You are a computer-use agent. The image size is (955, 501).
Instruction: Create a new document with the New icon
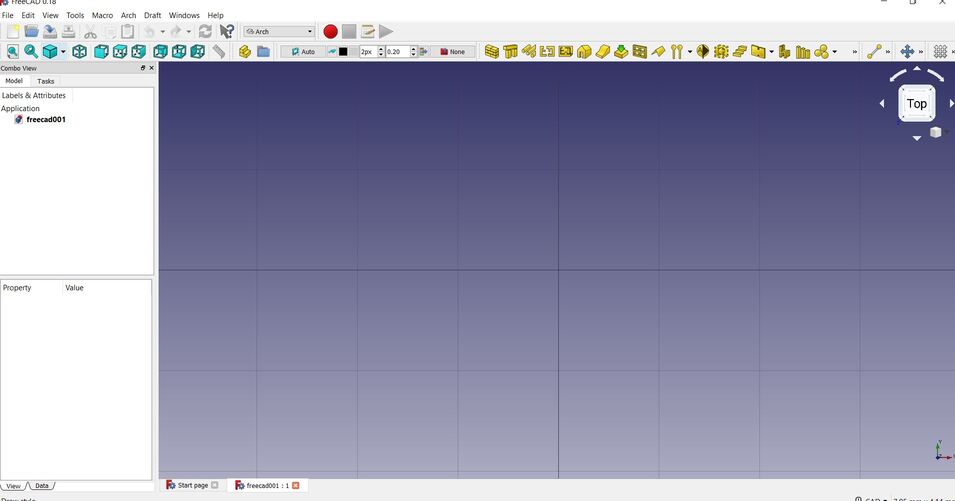click(13, 32)
